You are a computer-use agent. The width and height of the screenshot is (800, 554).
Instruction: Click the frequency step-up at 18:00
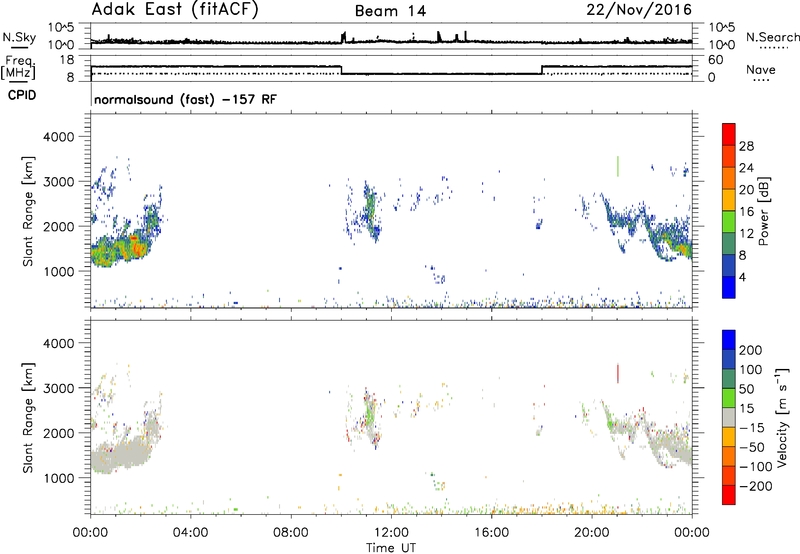click(x=542, y=70)
